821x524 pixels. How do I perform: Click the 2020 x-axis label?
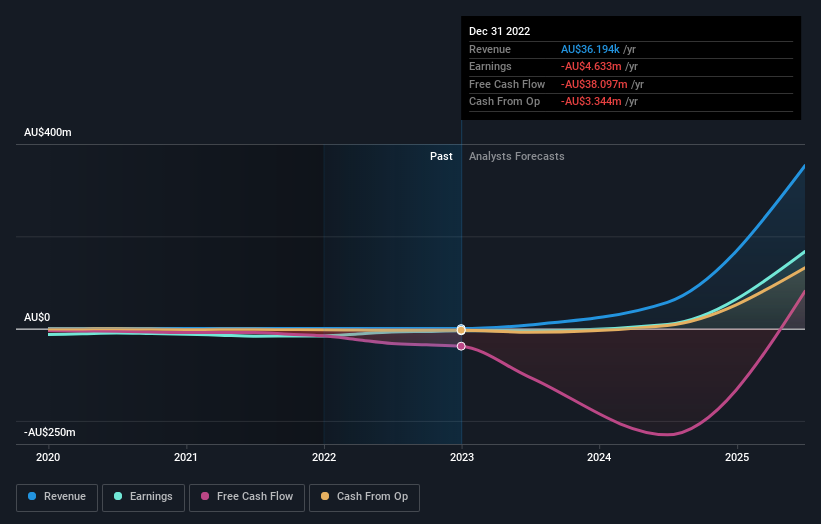coord(48,457)
